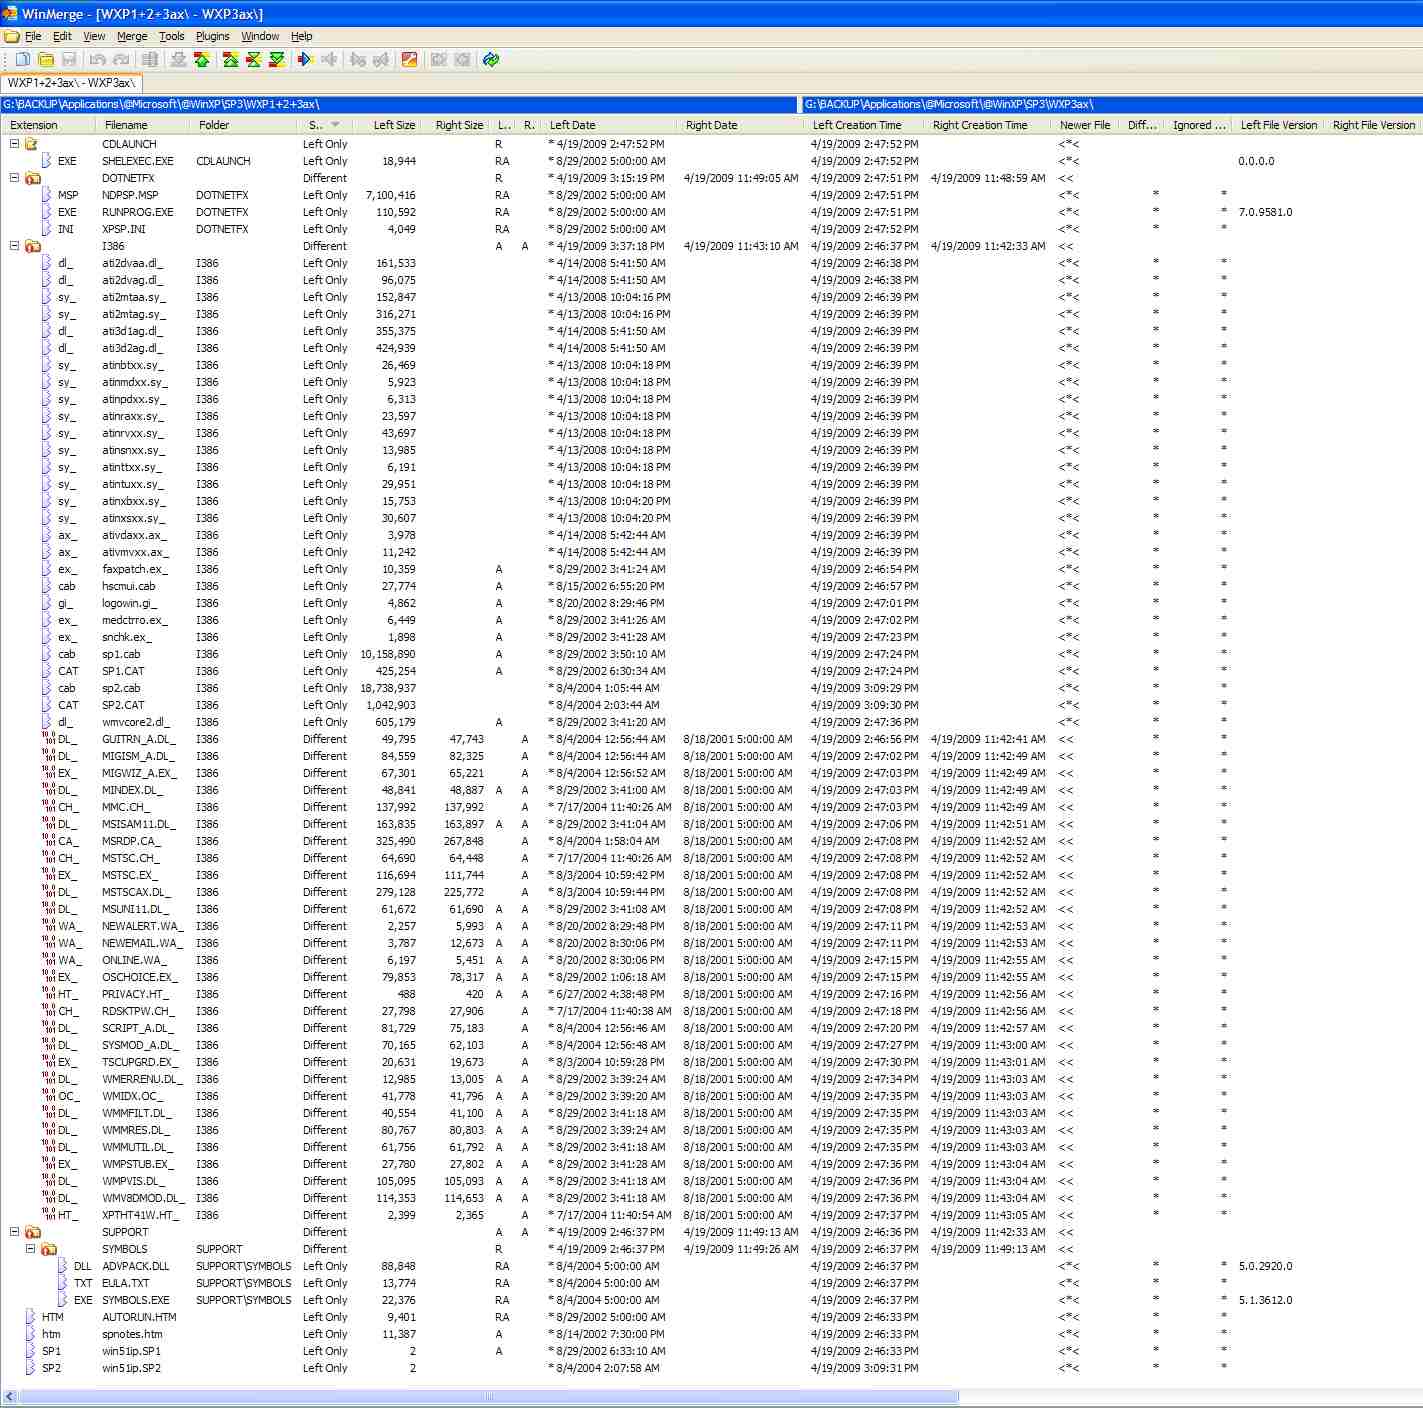Click the Save toolbar icon

pyautogui.click(x=69, y=60)
